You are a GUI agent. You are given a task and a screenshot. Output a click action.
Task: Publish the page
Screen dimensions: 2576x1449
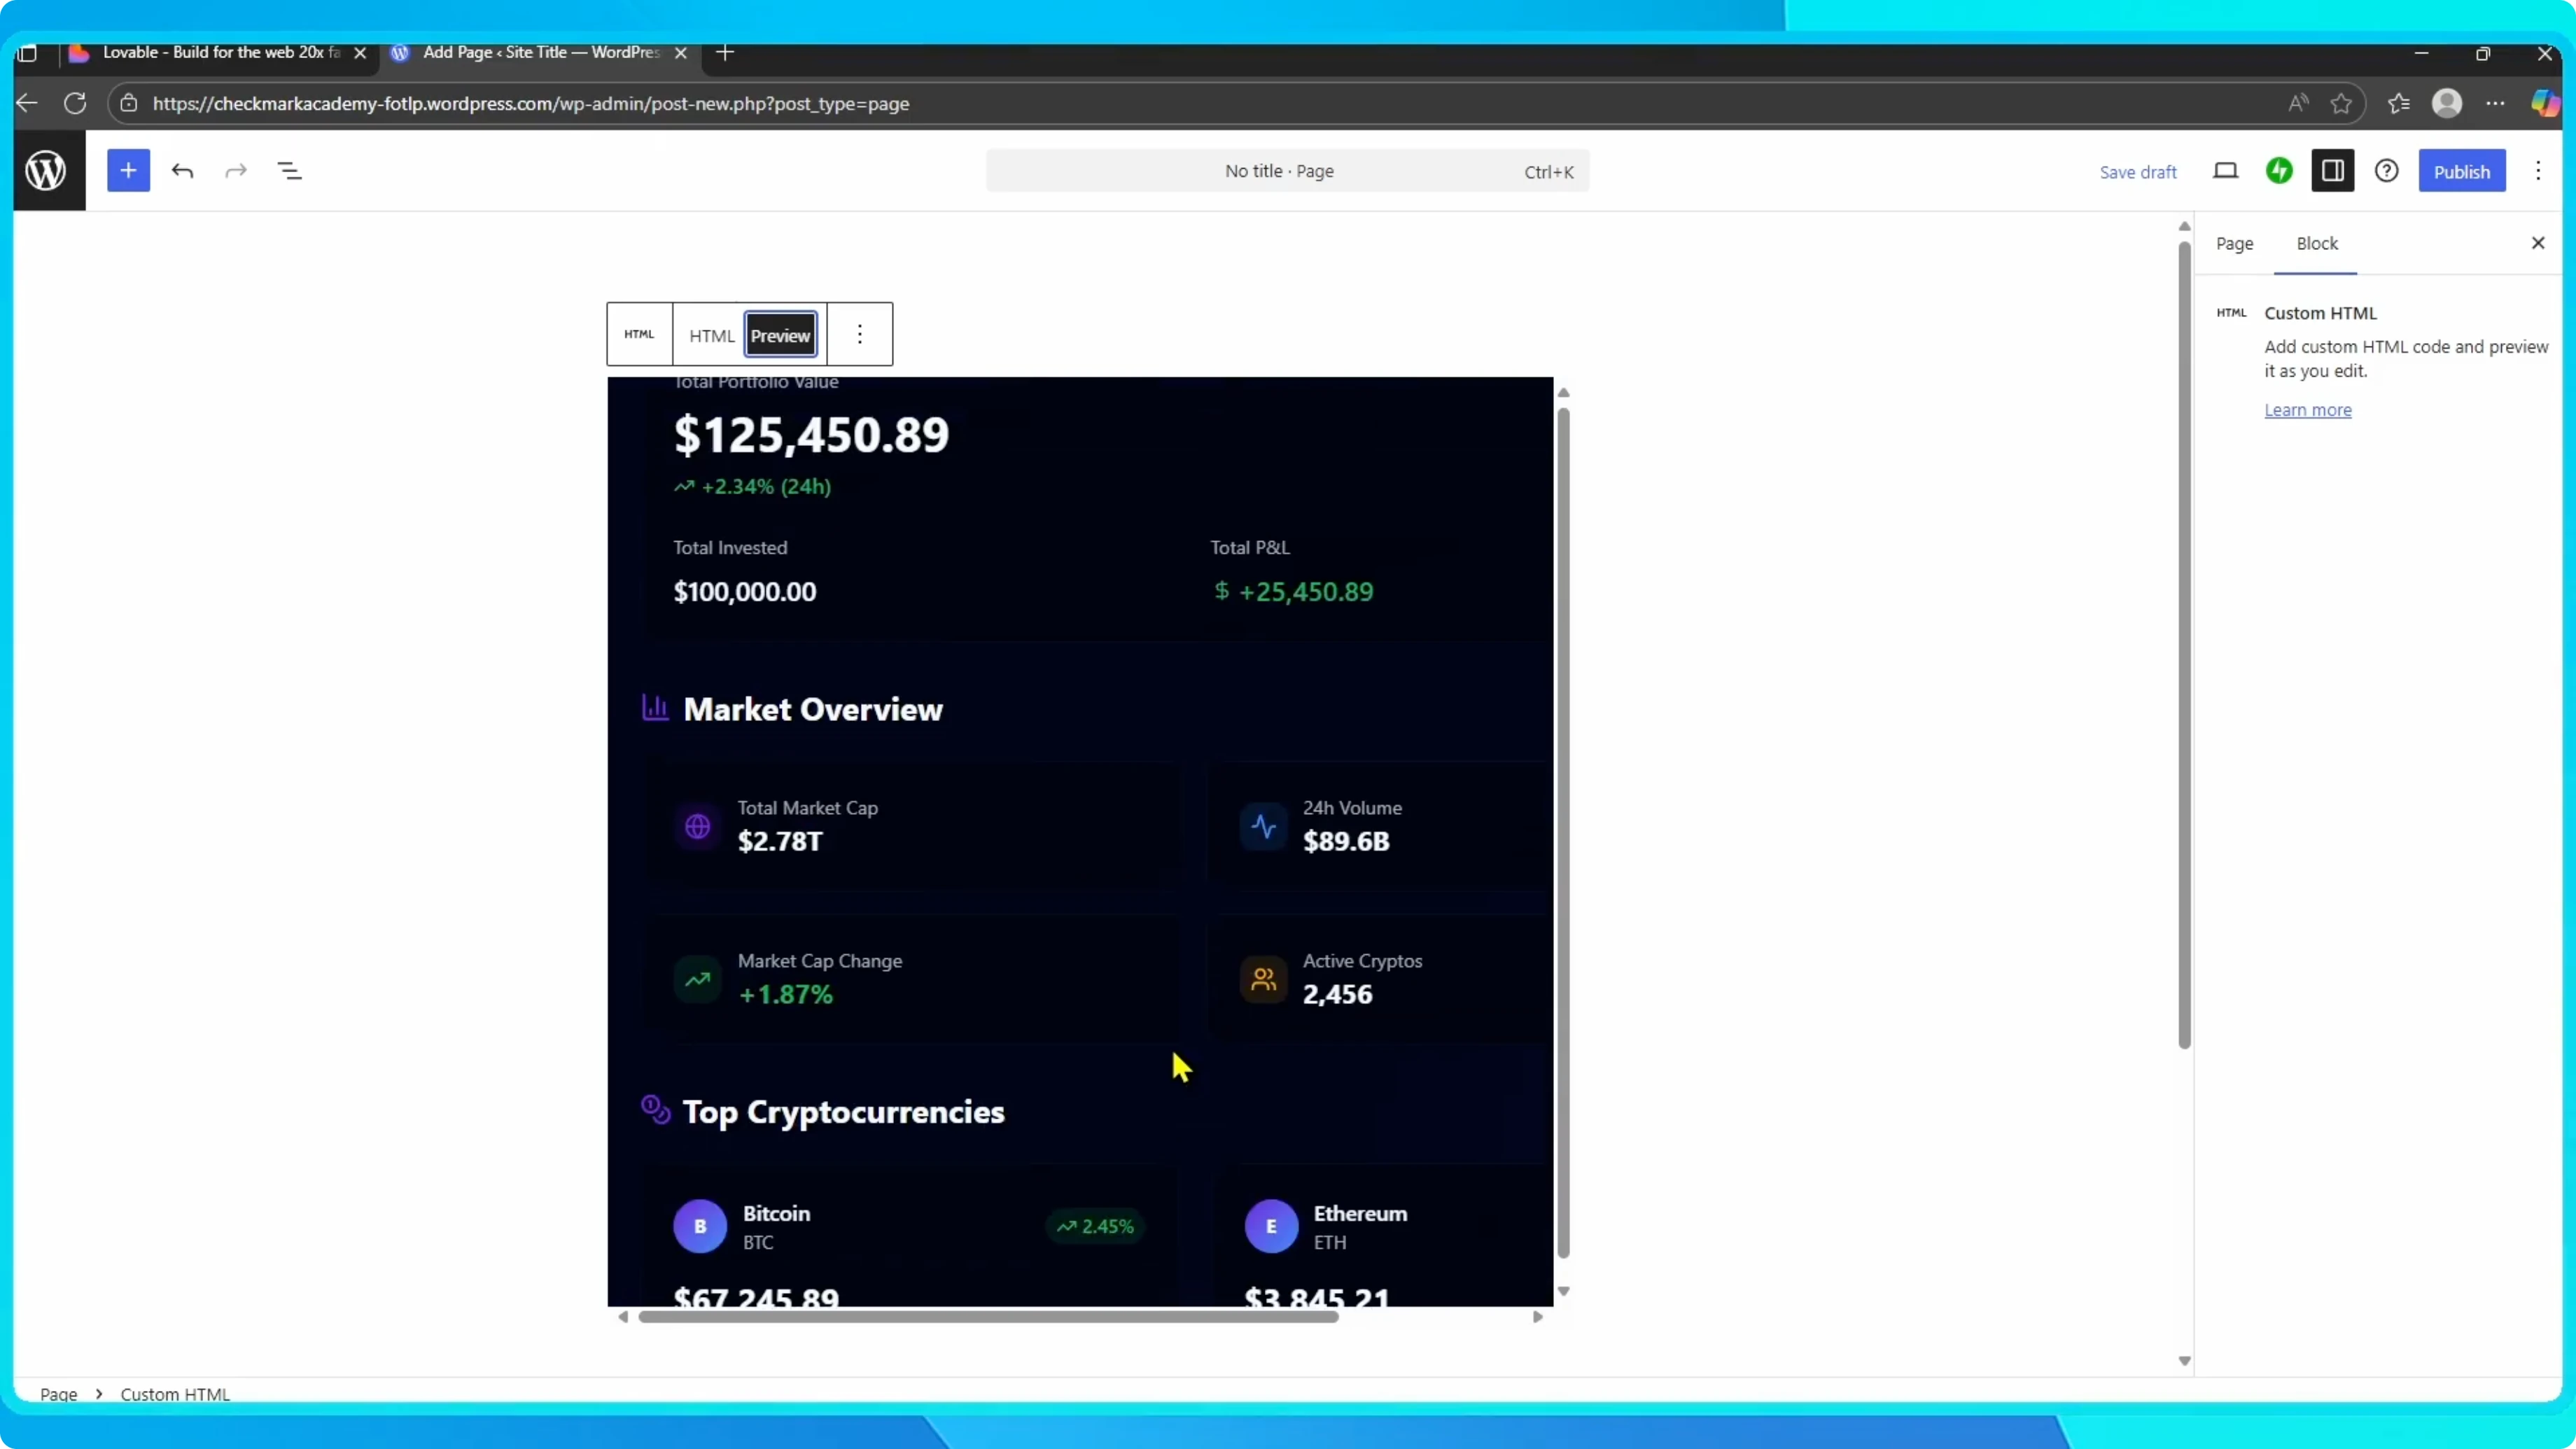coord(2462,171)
